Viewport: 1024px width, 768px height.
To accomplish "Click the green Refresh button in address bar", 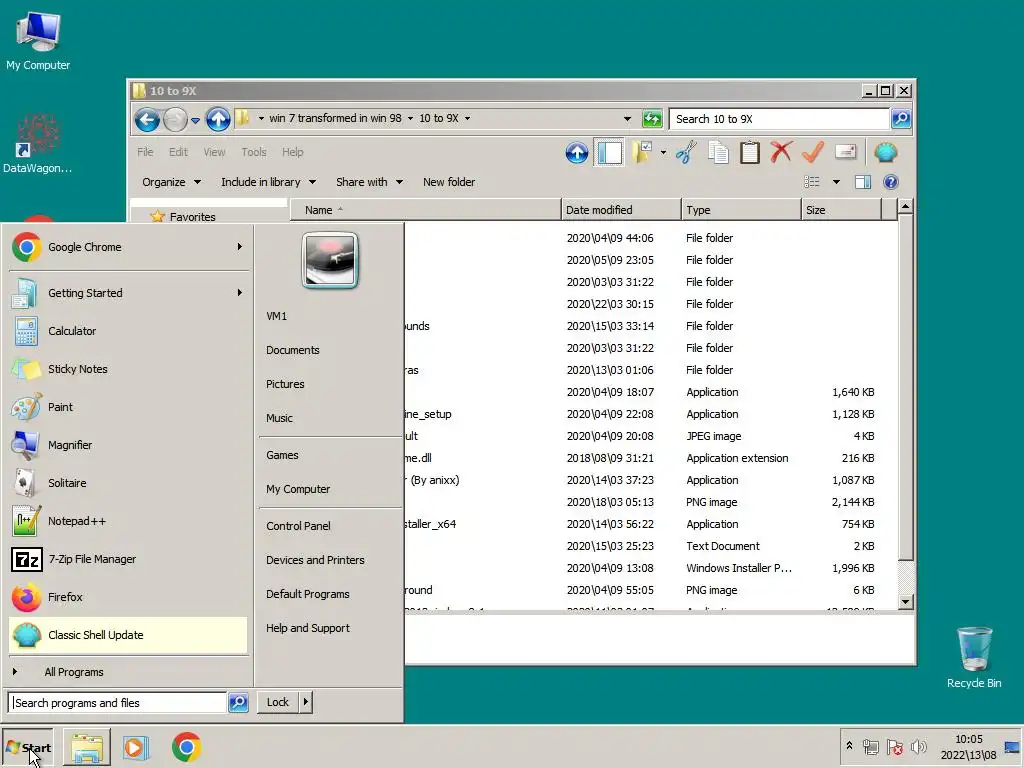I will (652, 119).
